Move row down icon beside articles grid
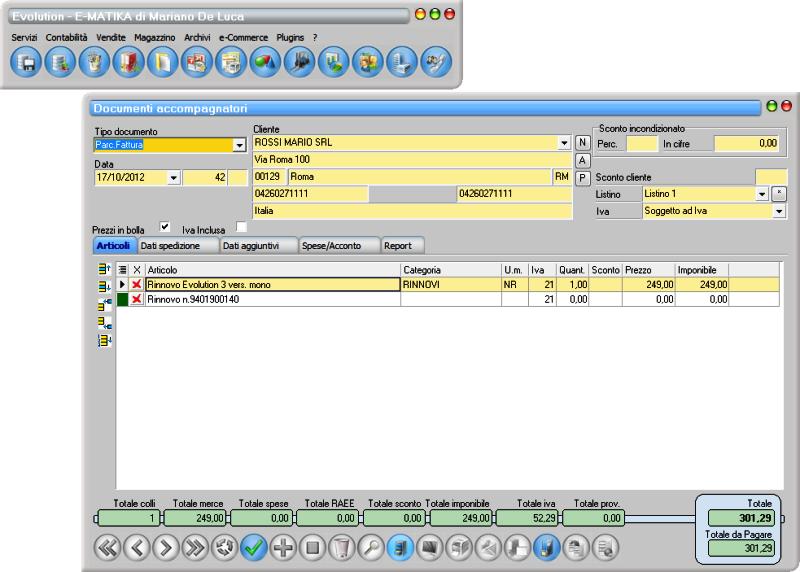 (x=104, y=286)
